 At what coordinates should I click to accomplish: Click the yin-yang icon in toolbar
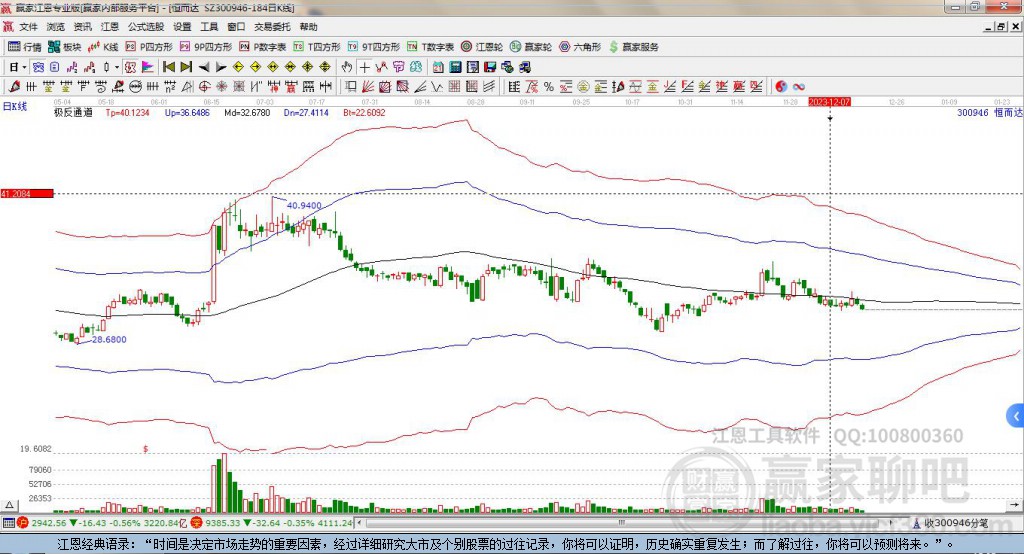click(x=781, y=86)
